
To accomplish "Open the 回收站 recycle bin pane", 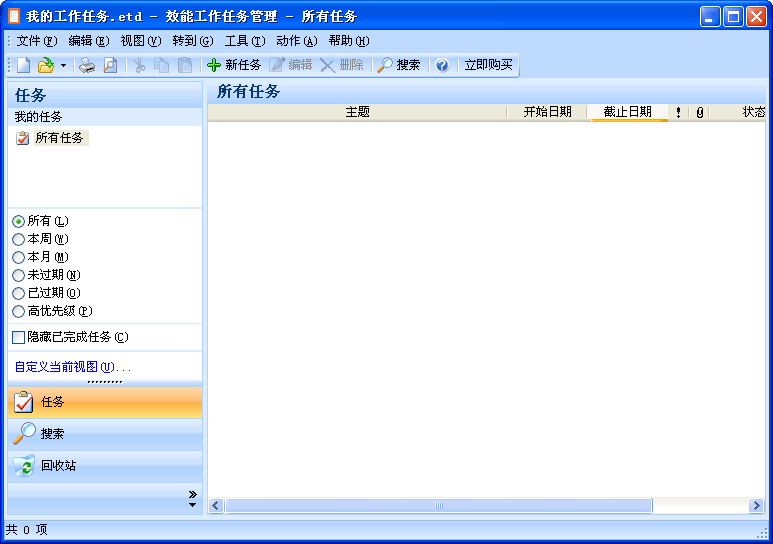I will [105, 466].
